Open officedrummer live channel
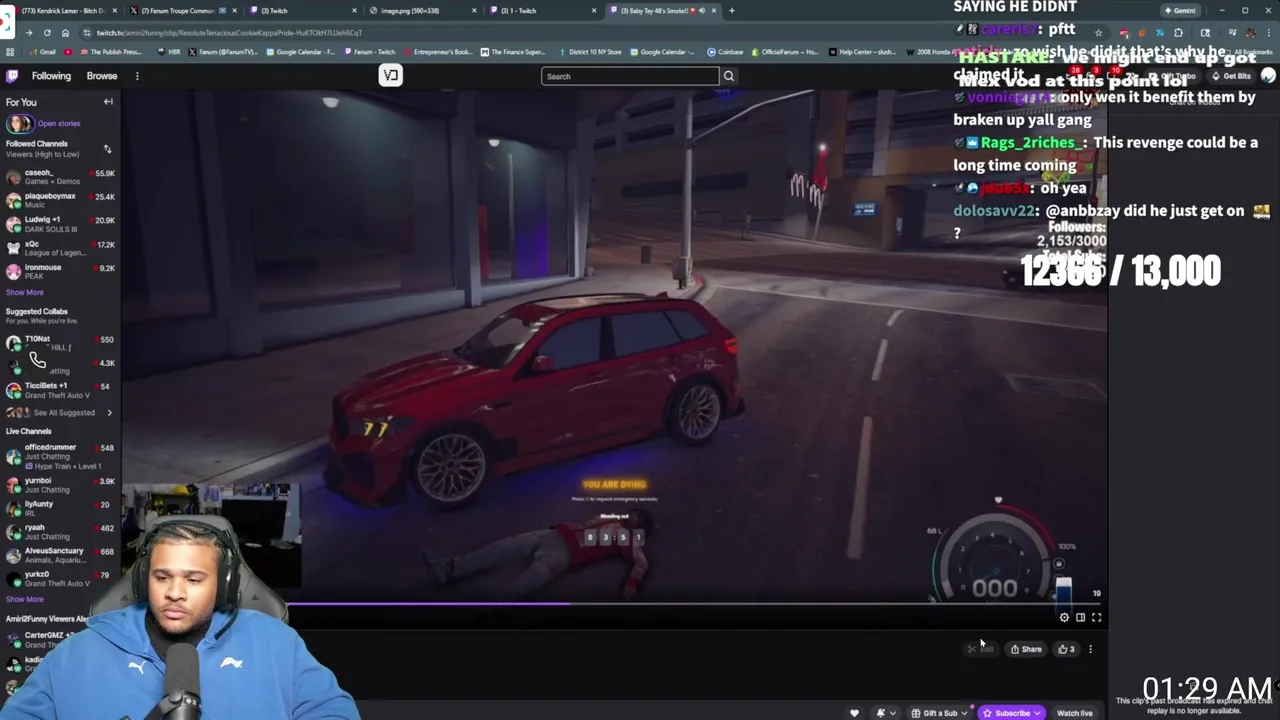1280x720 pixels. (60, 456)
